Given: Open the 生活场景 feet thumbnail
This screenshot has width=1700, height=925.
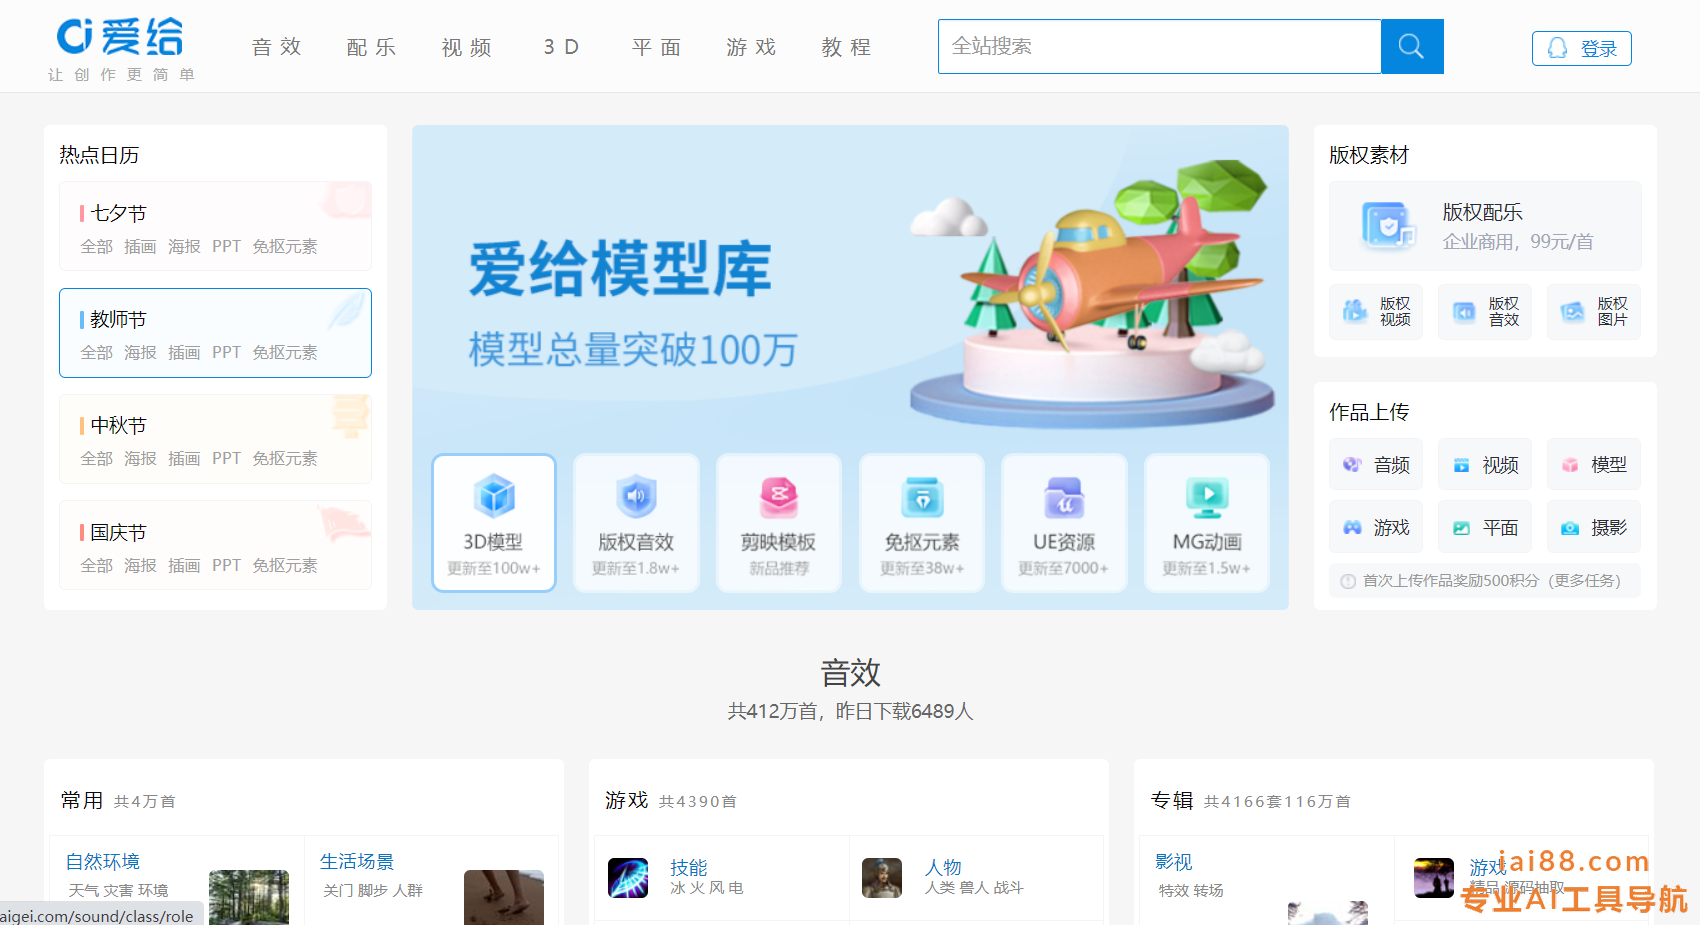Looking at the screenshot, I should [x=504, y=897].
